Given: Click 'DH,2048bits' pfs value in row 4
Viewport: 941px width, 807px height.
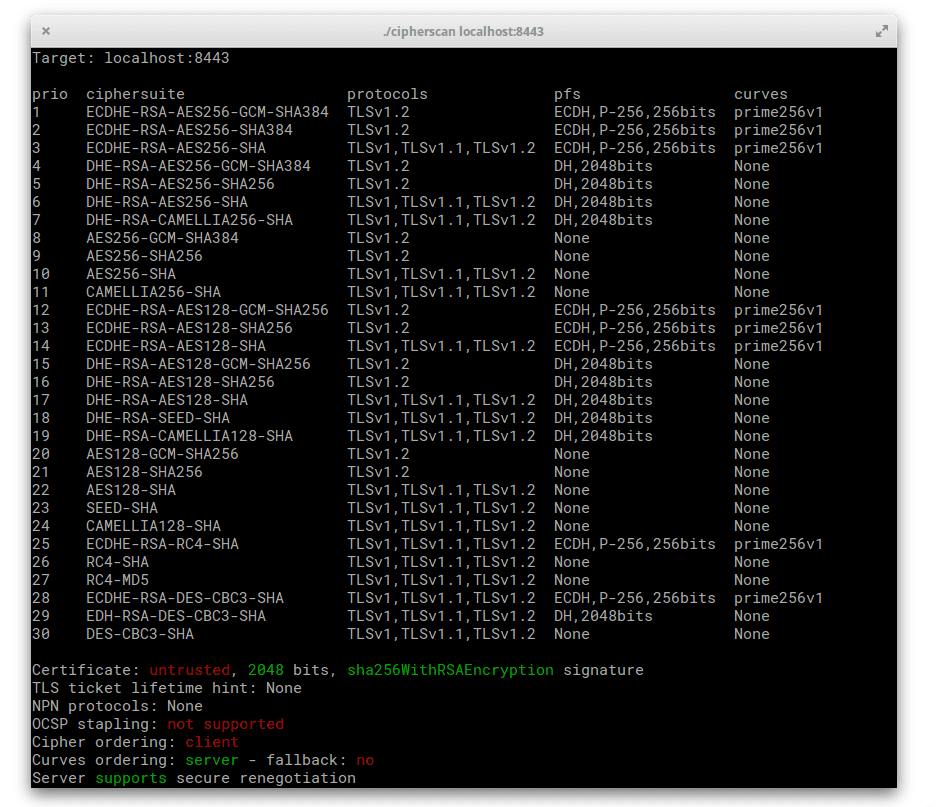Looking at the screenshot, I should click(x=603, y=166).
